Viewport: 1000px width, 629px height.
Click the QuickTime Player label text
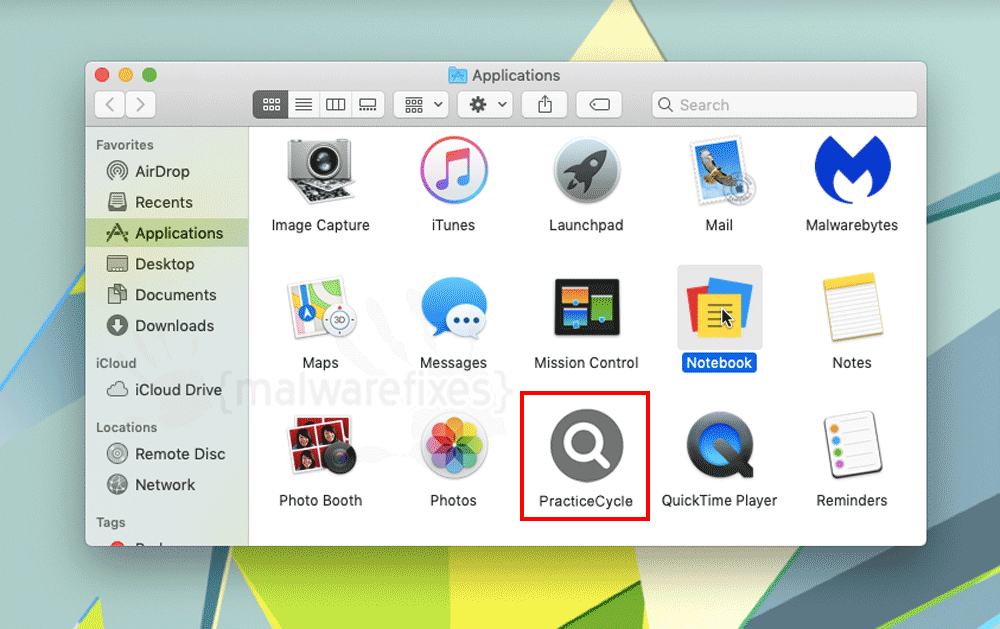(719, 501)
